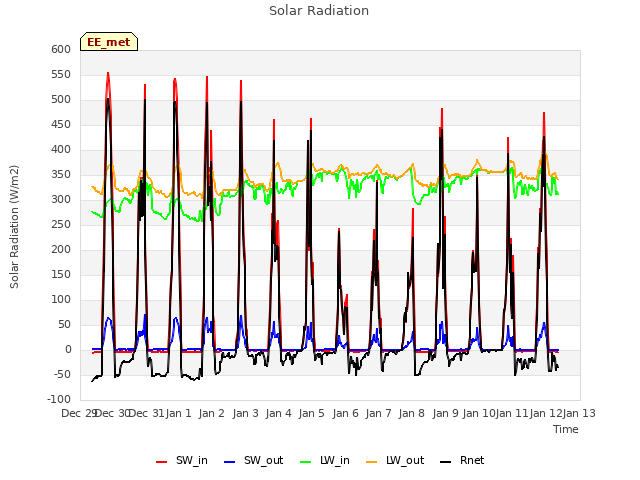Click the 350 y-axis tick label

pos(61,174)
